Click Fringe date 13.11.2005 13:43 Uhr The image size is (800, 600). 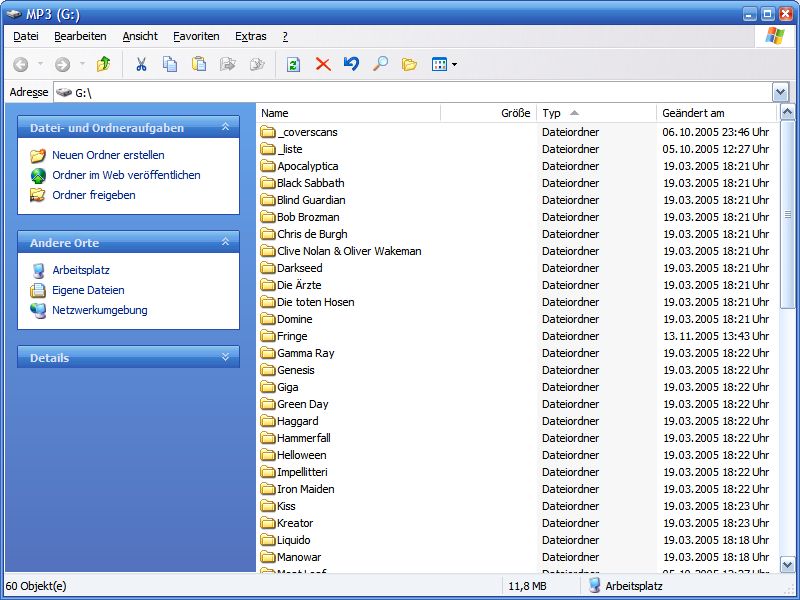click(716, 336)
